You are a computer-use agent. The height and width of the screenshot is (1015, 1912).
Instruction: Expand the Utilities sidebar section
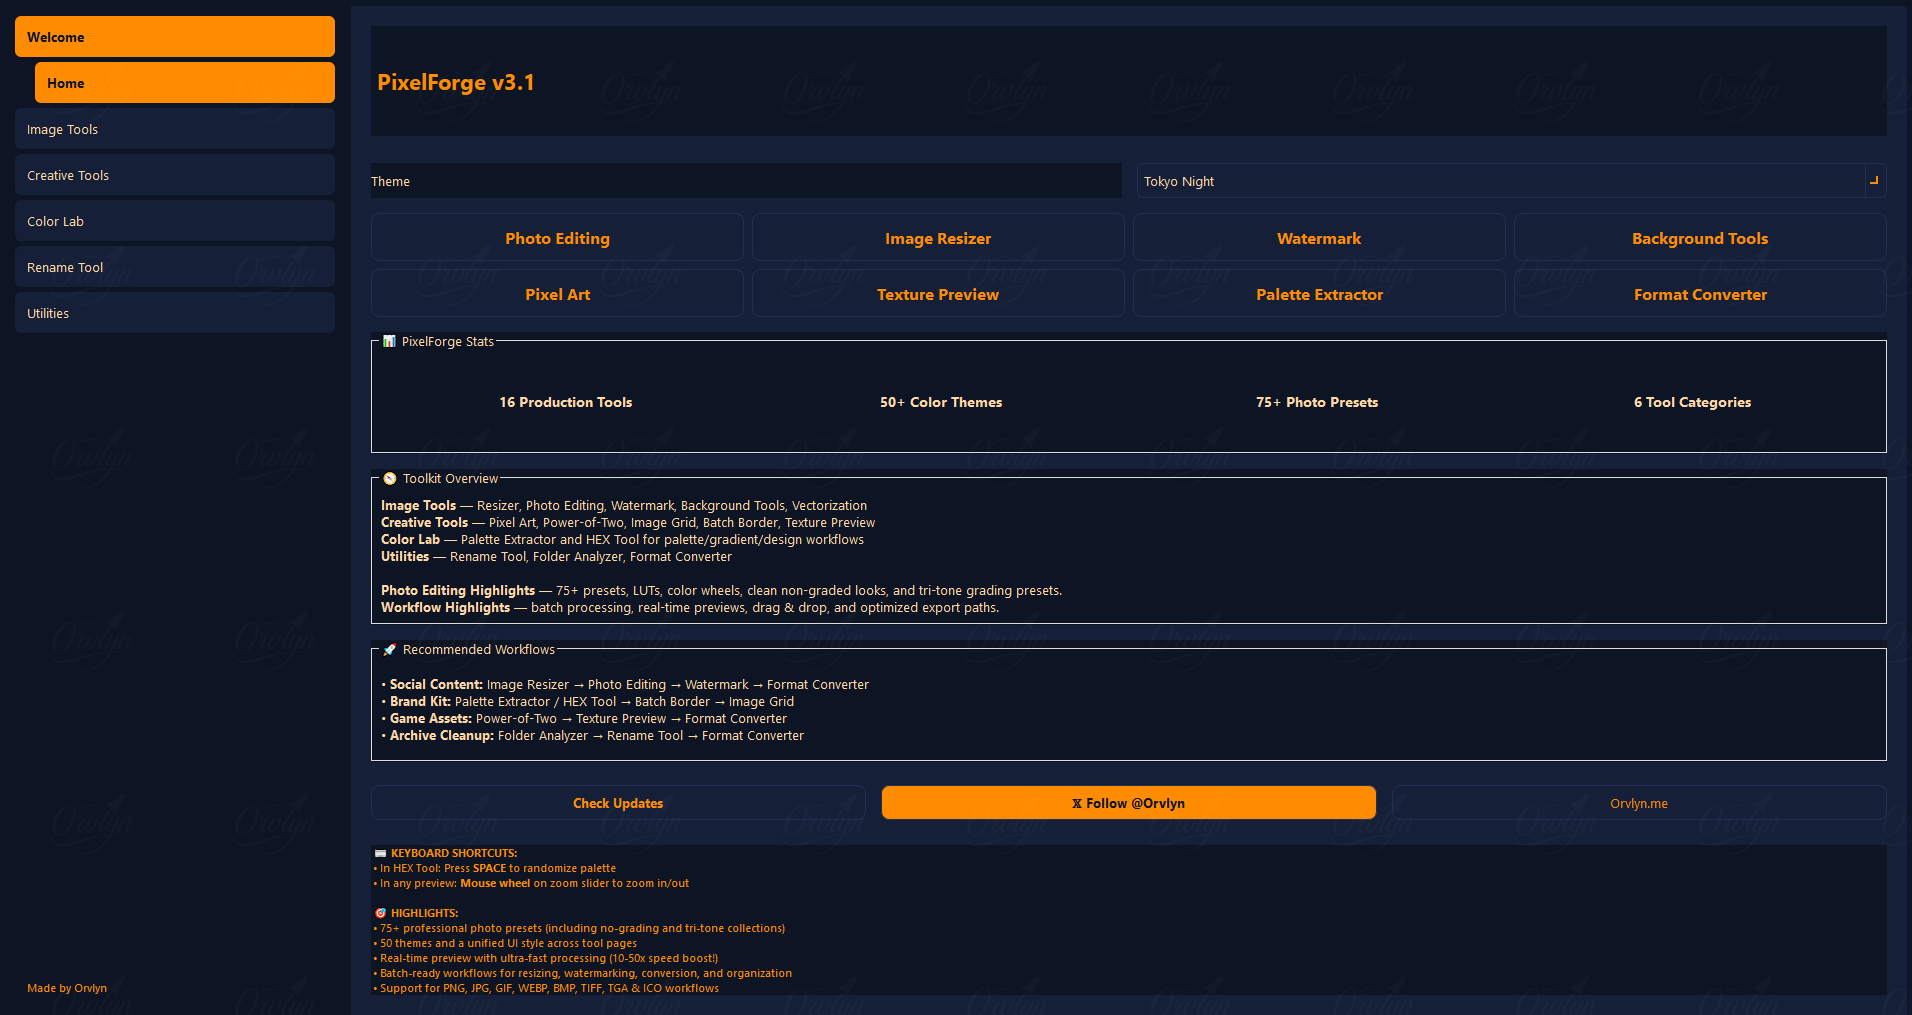174,313
